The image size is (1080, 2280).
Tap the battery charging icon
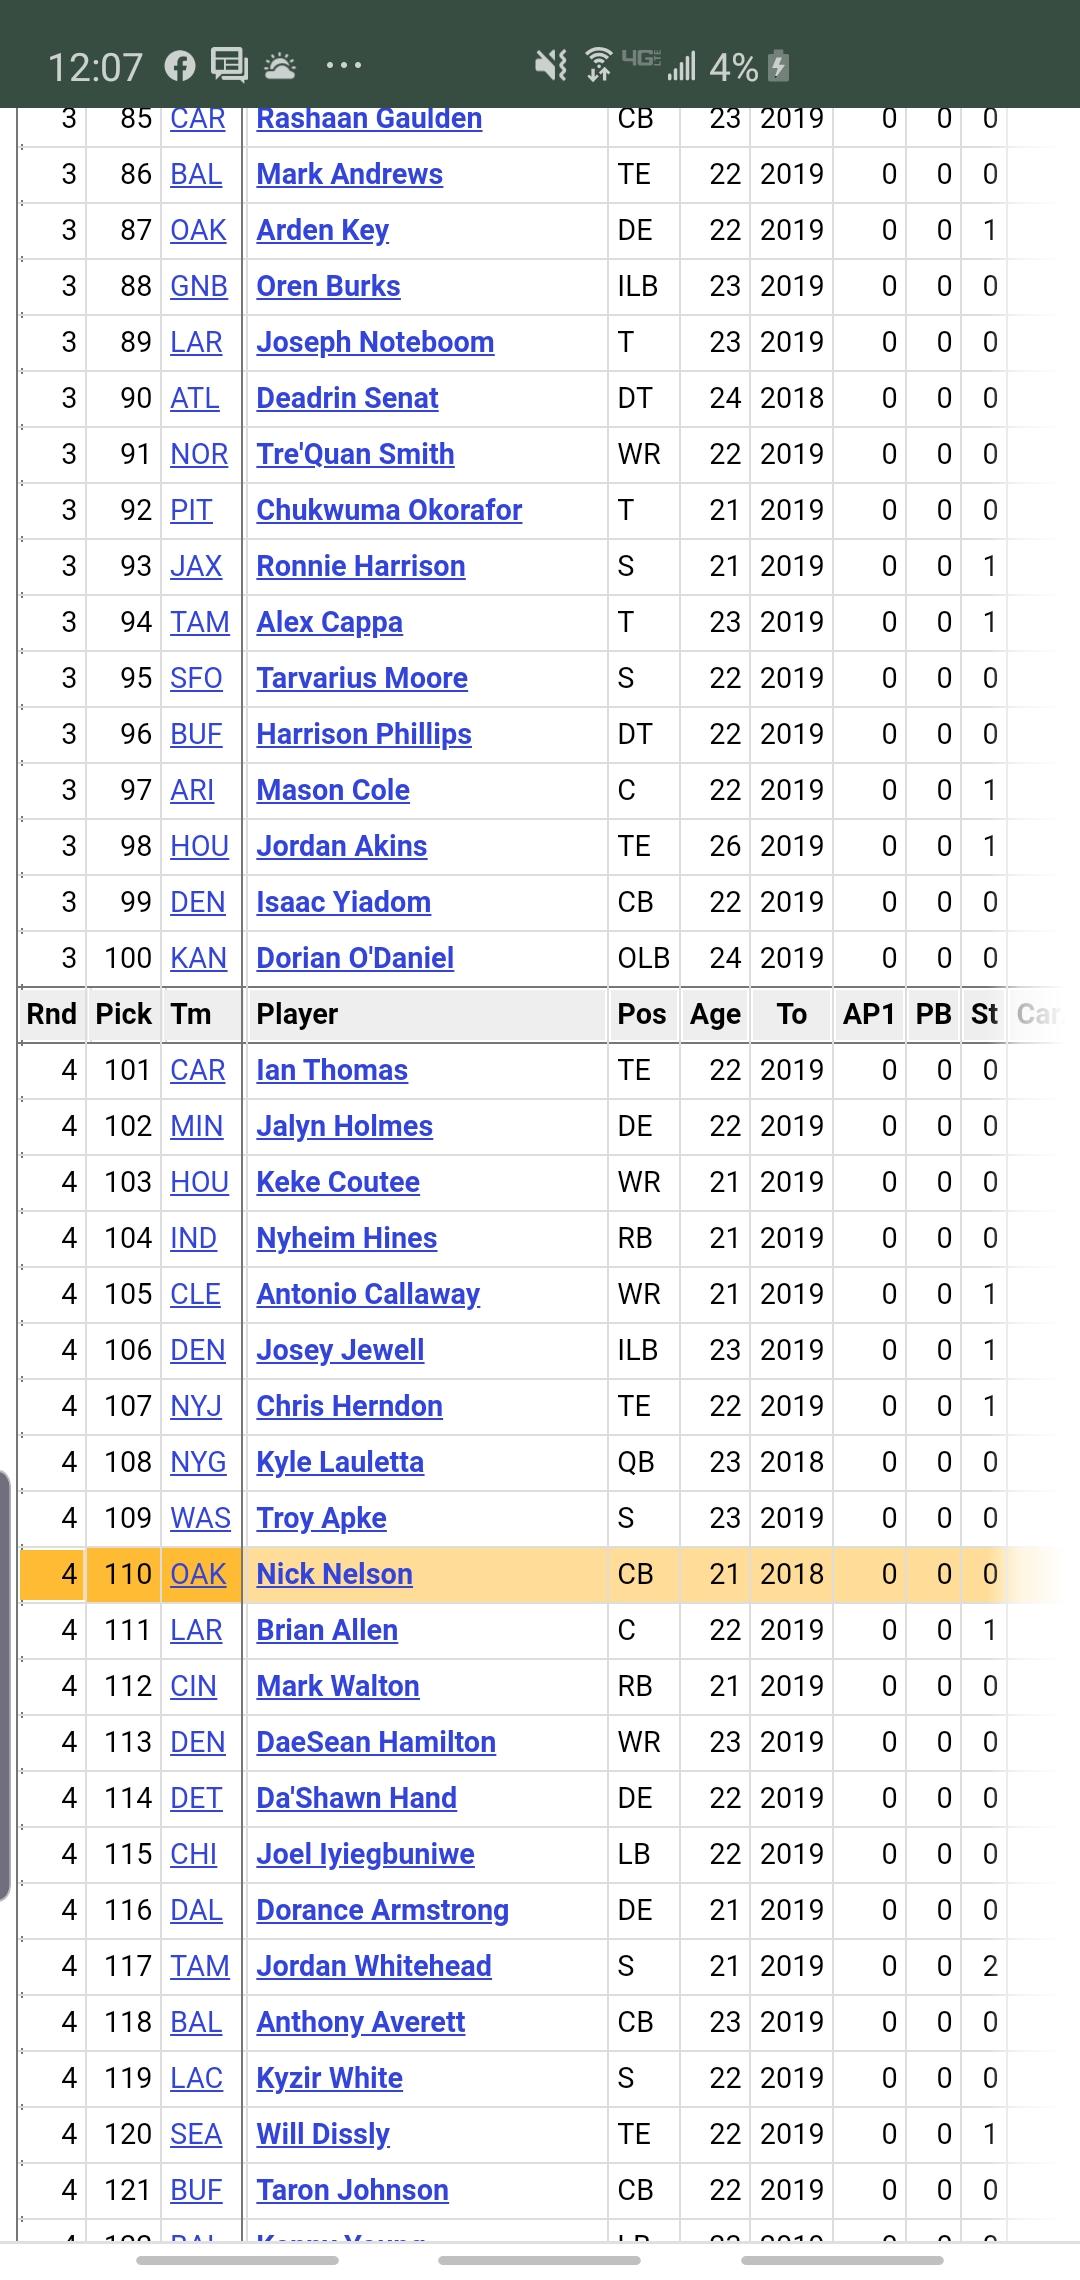coord(778,67)
